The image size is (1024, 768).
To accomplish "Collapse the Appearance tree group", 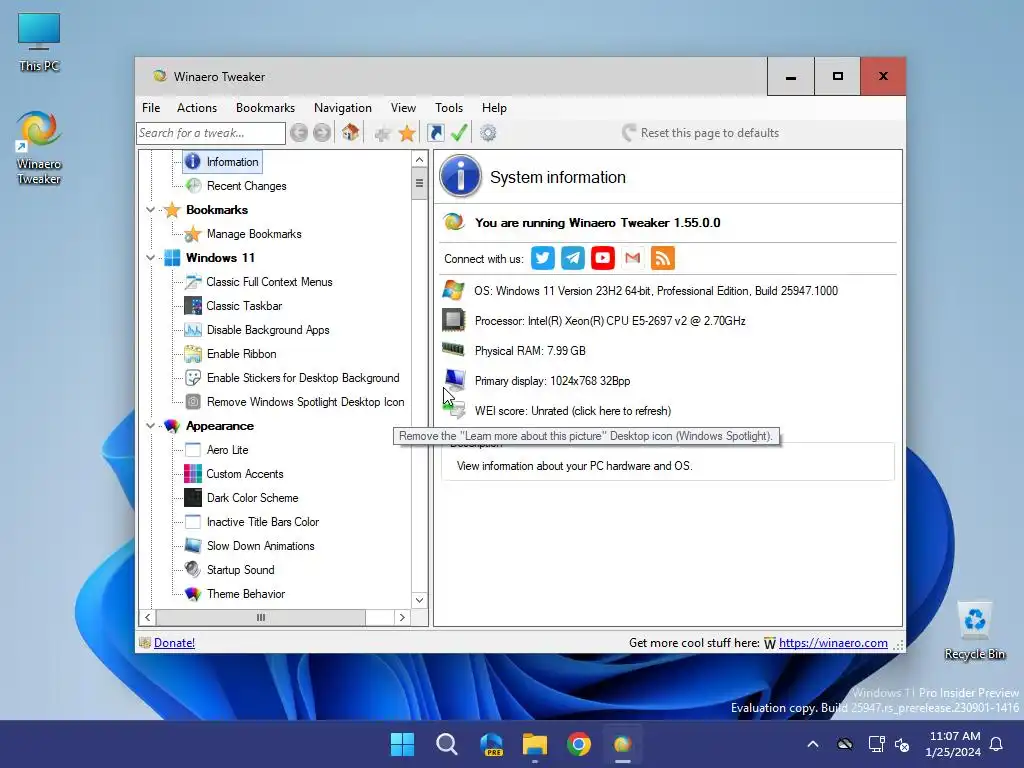I will tap(150, 426).
